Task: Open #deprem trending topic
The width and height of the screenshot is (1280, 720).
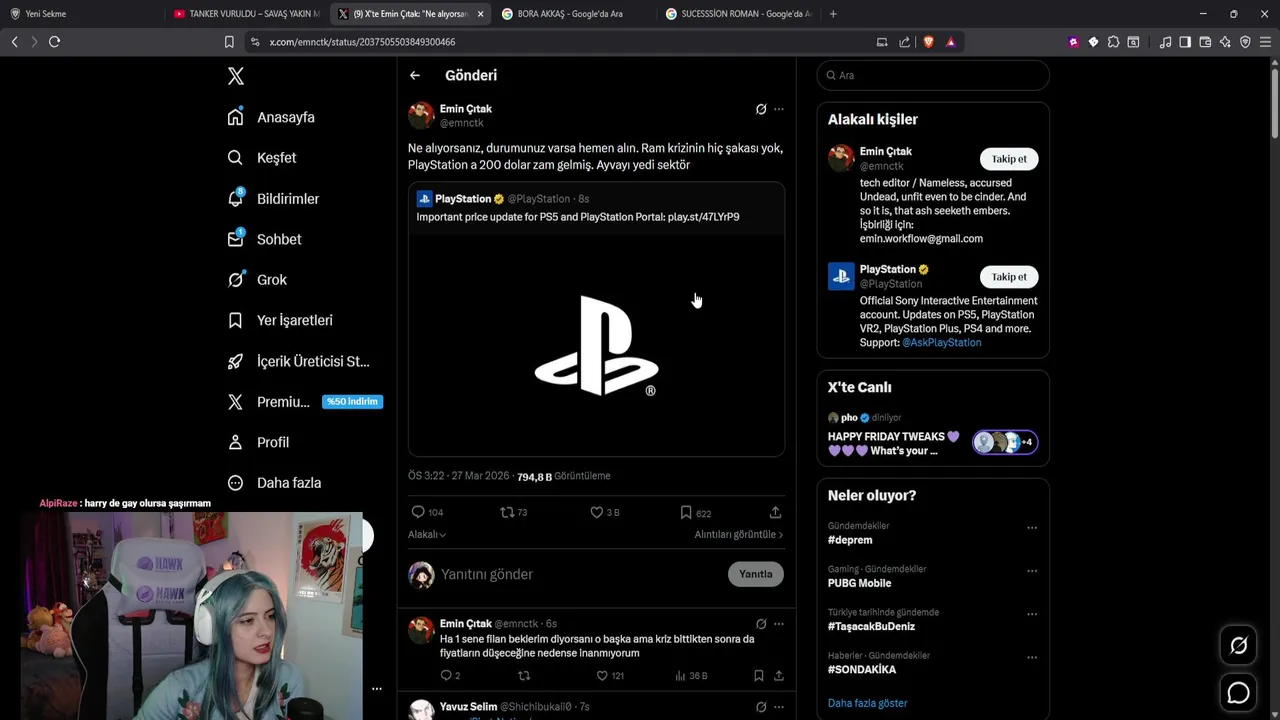Action: [850, 540]
